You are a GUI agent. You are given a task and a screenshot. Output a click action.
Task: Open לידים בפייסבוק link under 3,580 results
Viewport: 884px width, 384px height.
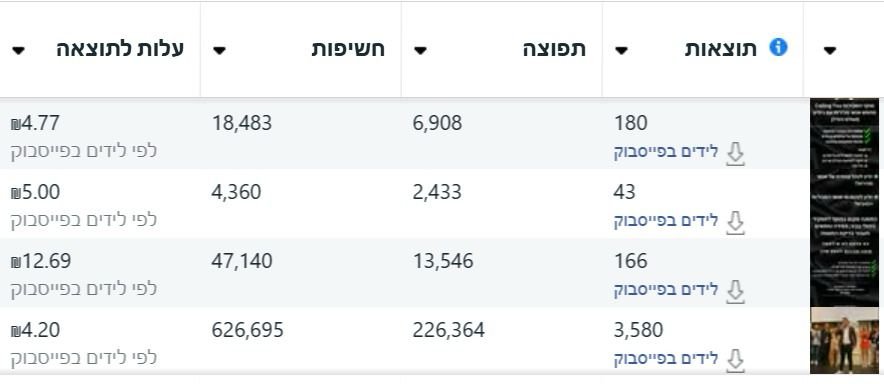[666, 359]
